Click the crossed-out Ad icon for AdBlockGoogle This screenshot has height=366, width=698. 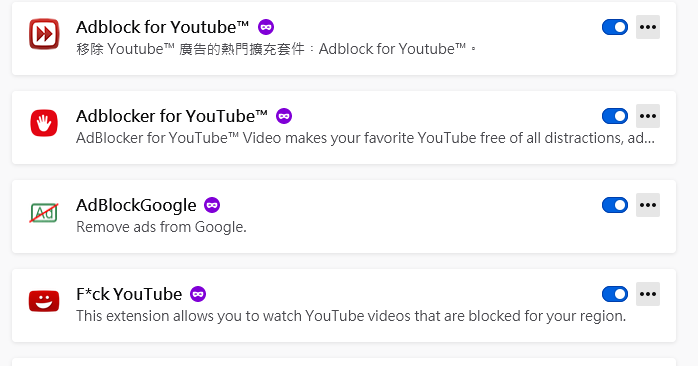[44, 212]
